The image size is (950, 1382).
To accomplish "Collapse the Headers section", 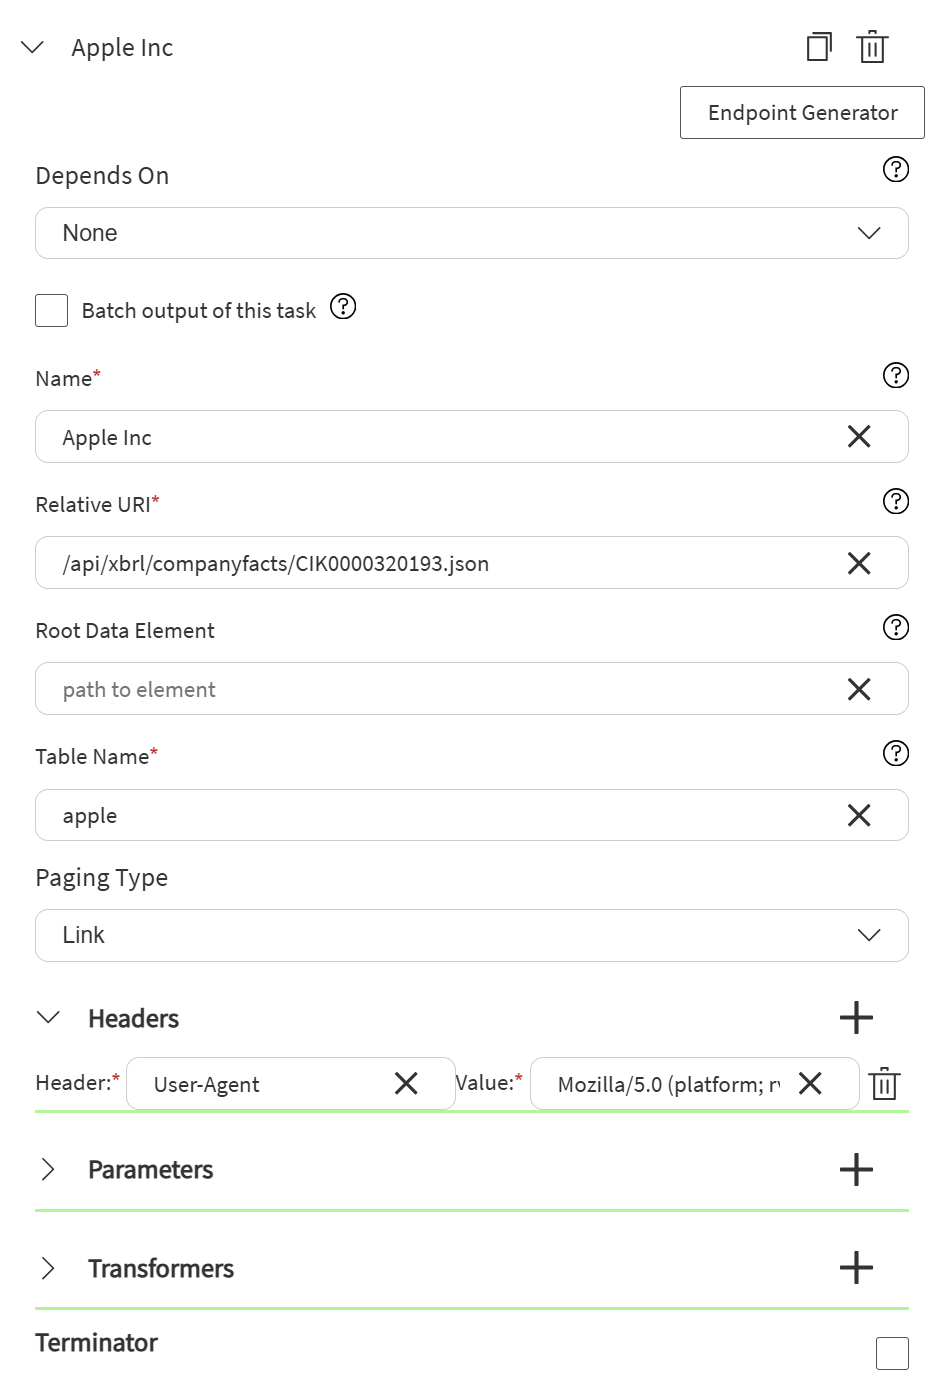I will [x=48, y=1018].
